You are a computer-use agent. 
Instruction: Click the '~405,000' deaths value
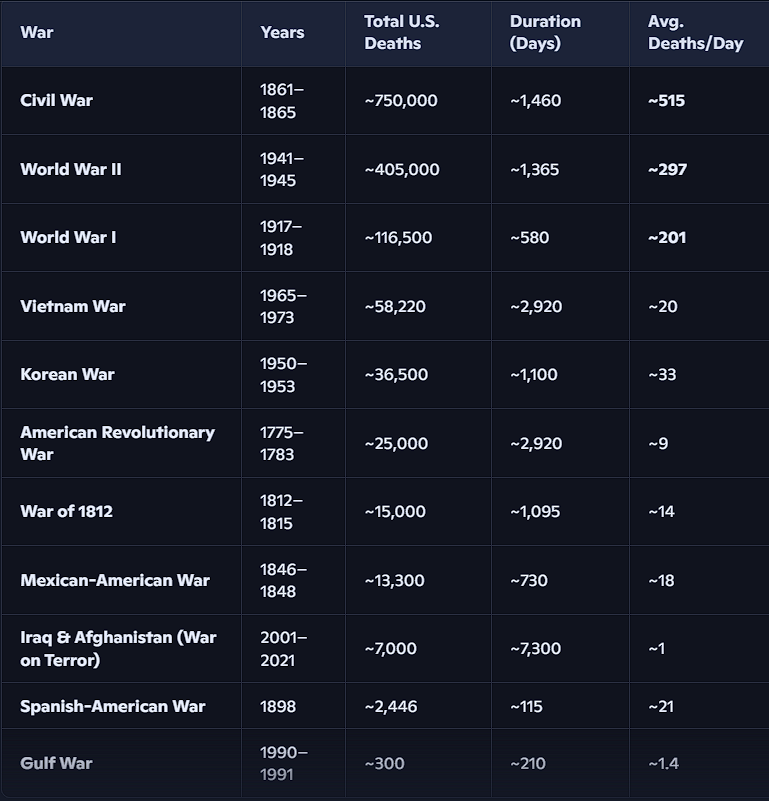pos(402,169)
